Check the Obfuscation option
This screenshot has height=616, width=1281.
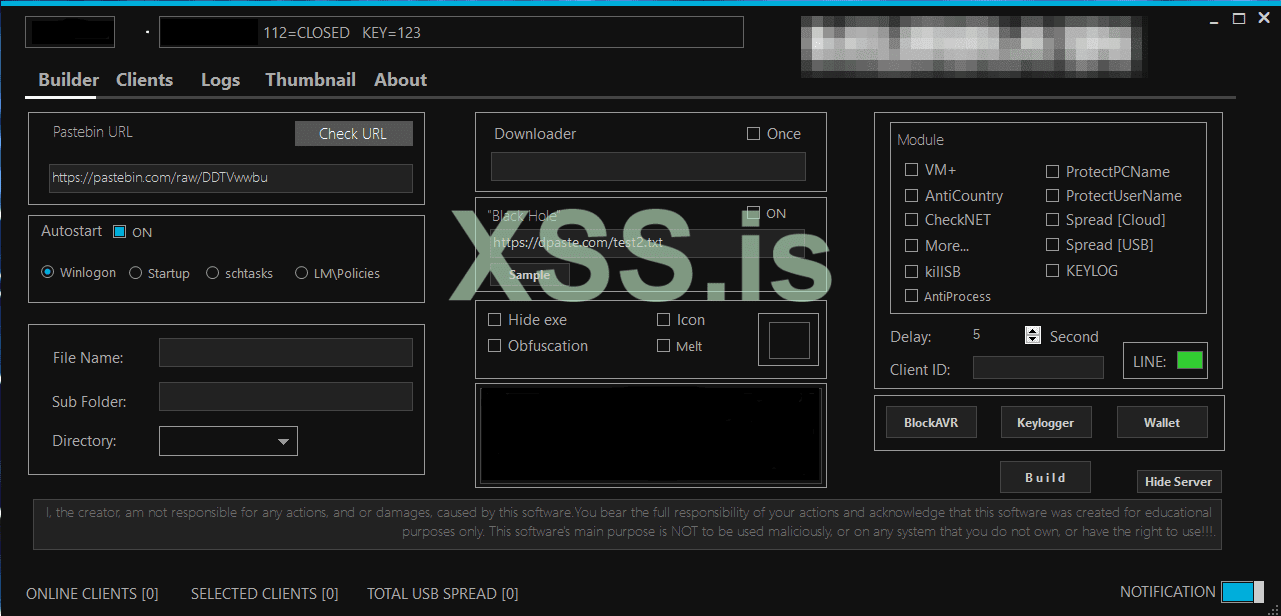tap(494, 346)
